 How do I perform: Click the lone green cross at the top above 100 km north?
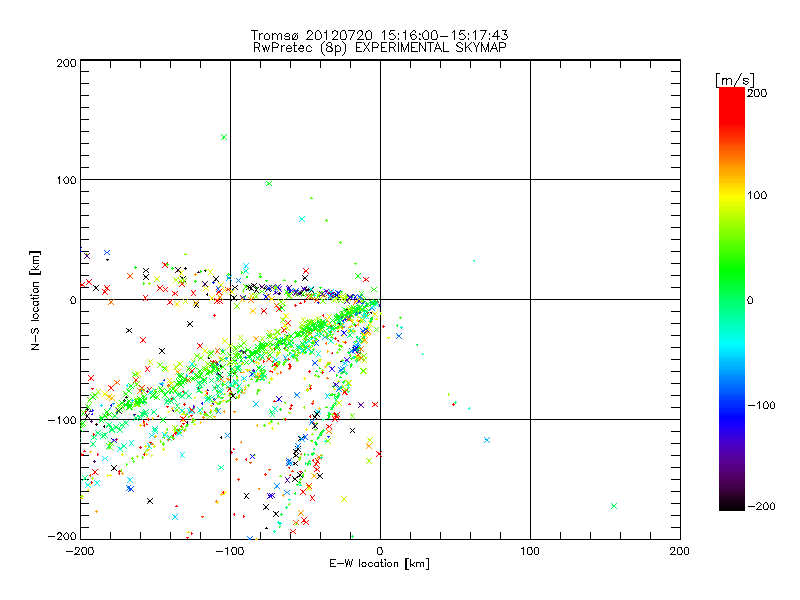(x=223, y=137)
